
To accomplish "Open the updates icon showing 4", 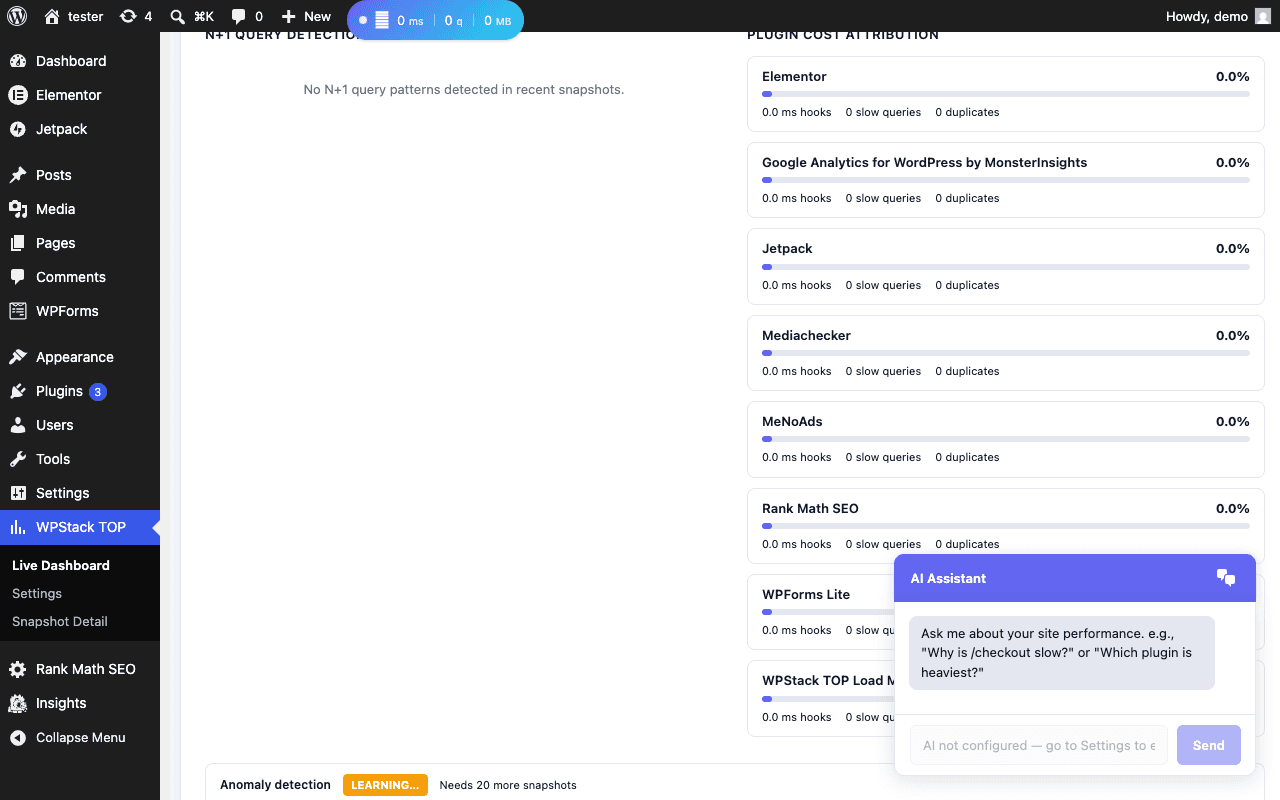I will tap(128, 16).
